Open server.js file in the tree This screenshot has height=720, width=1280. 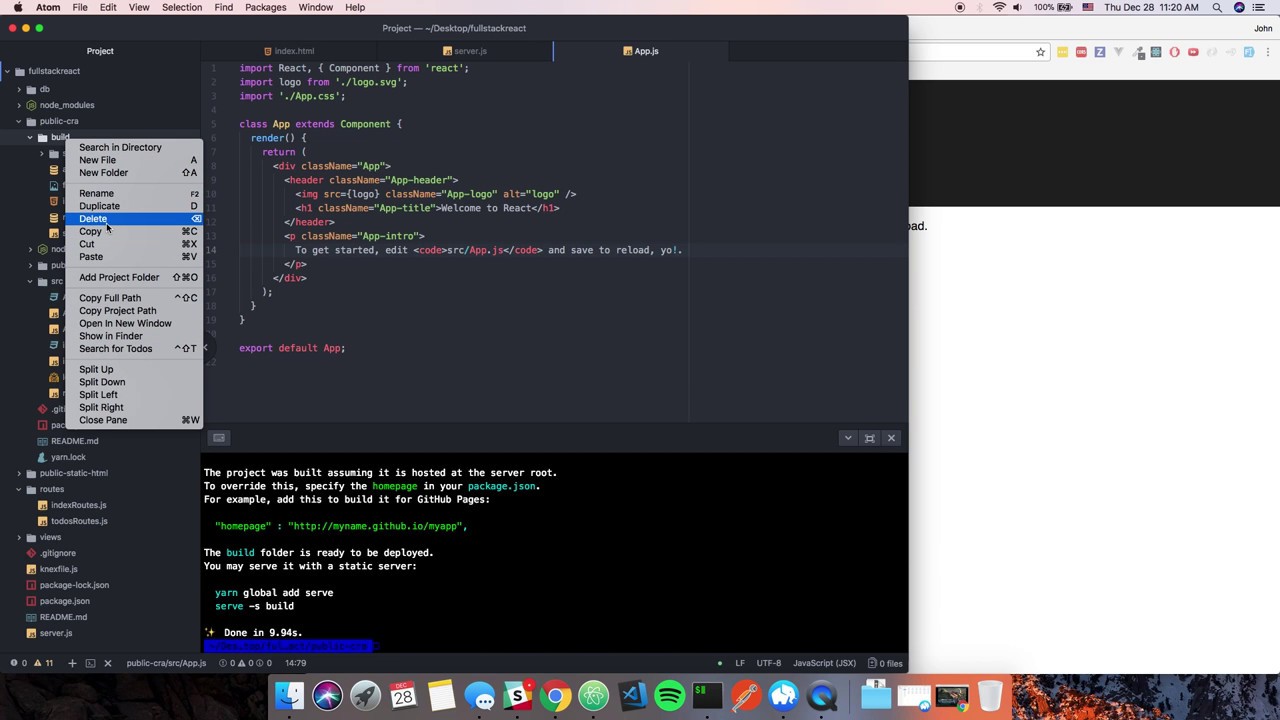55,633
